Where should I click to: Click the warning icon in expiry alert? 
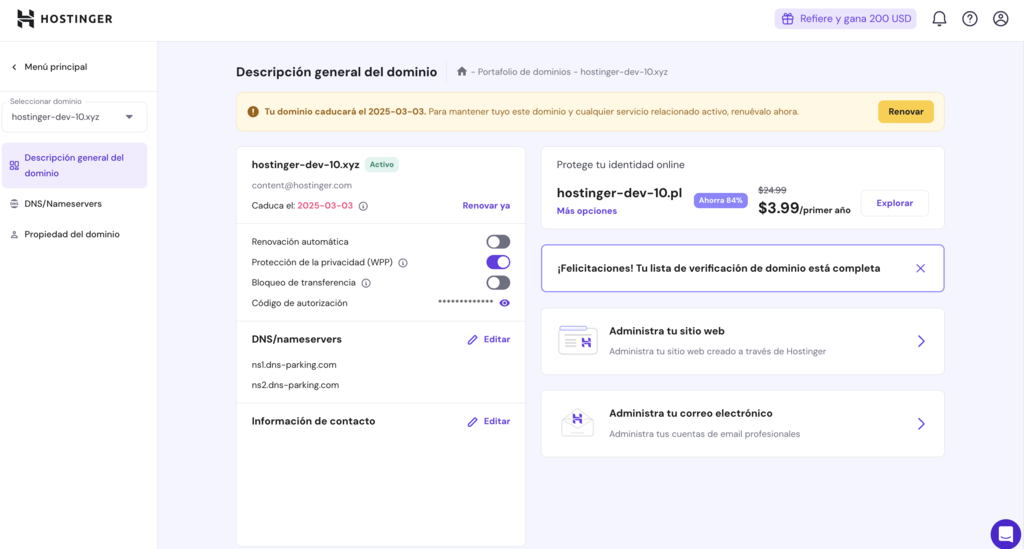tap(253, 112)
